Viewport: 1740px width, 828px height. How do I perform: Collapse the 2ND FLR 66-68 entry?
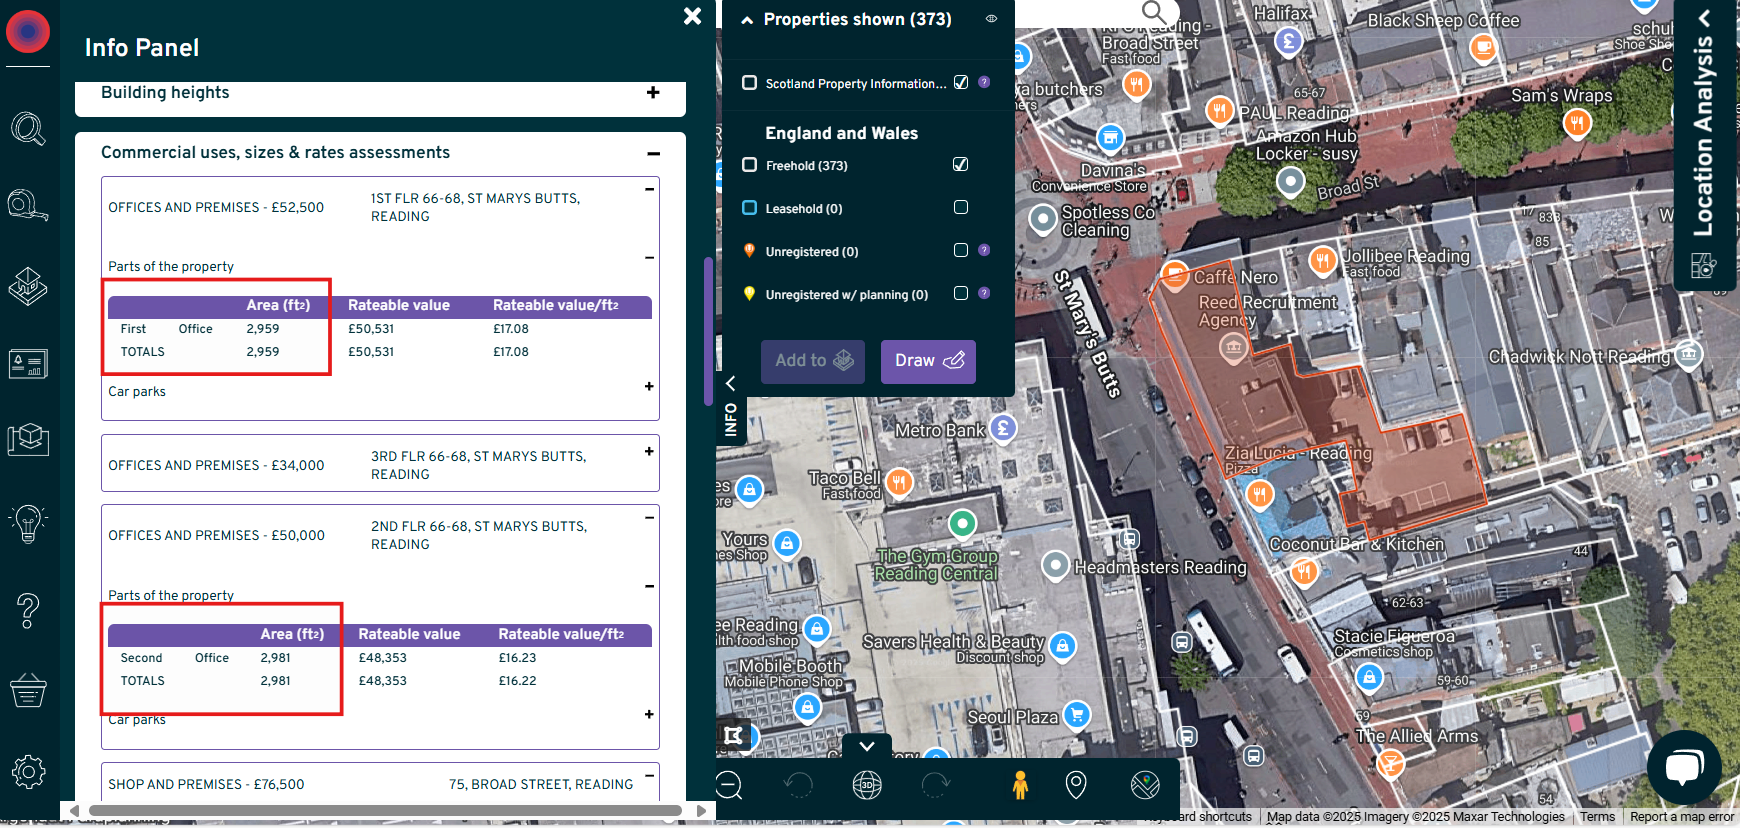pyautogui.click(x=649, y=518)
